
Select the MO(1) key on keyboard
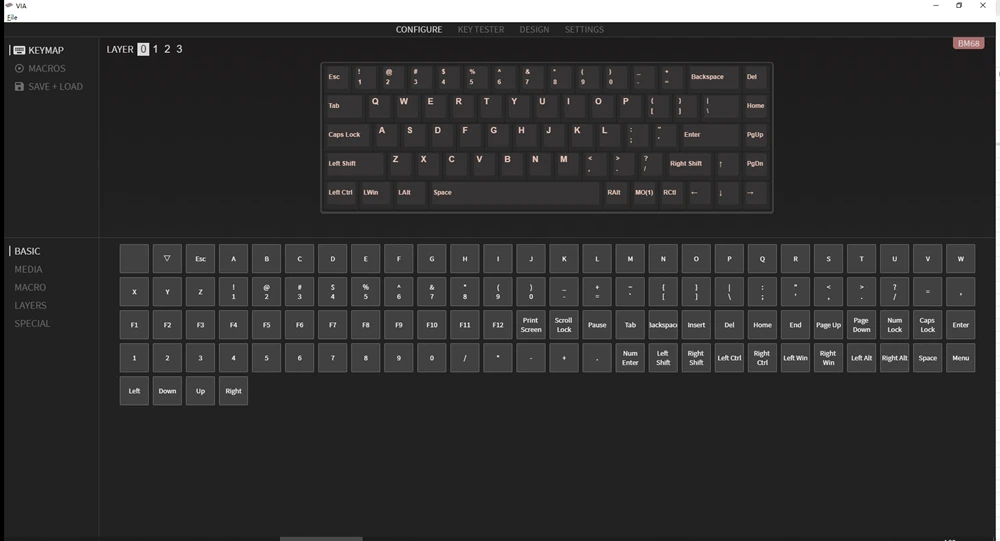pos(644,193)
